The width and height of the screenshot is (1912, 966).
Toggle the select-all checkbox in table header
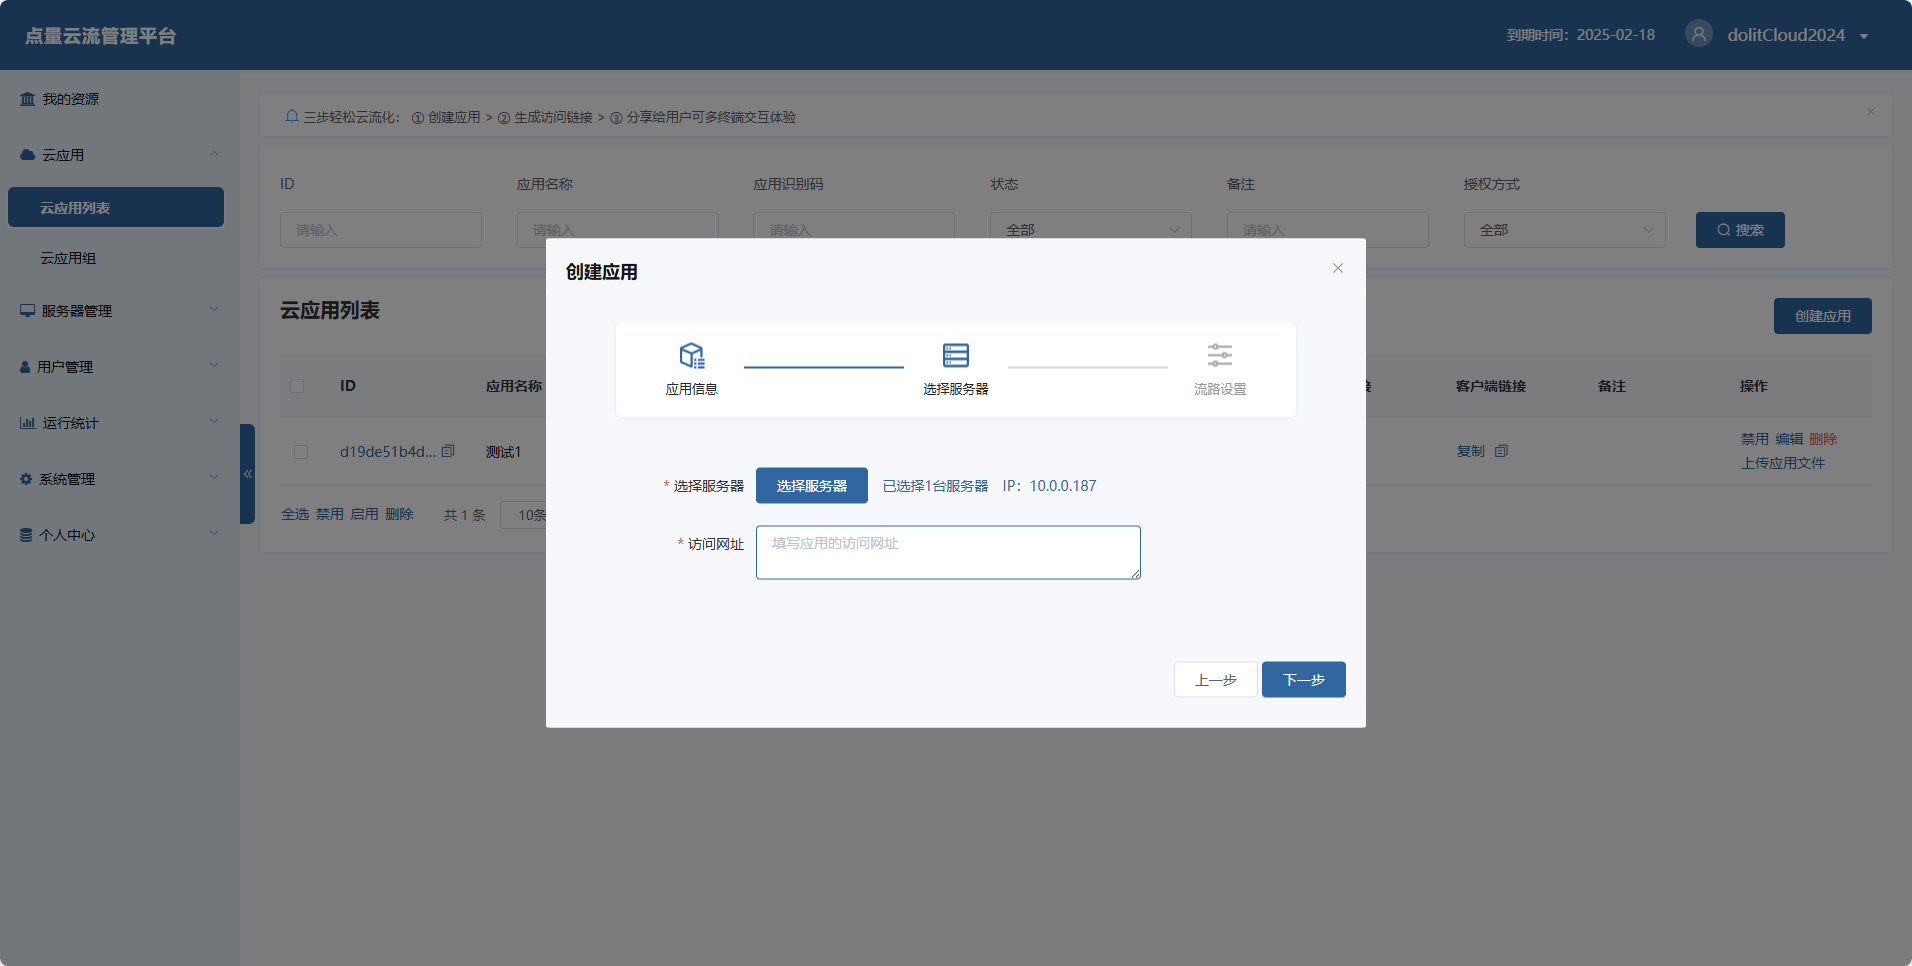297,386
